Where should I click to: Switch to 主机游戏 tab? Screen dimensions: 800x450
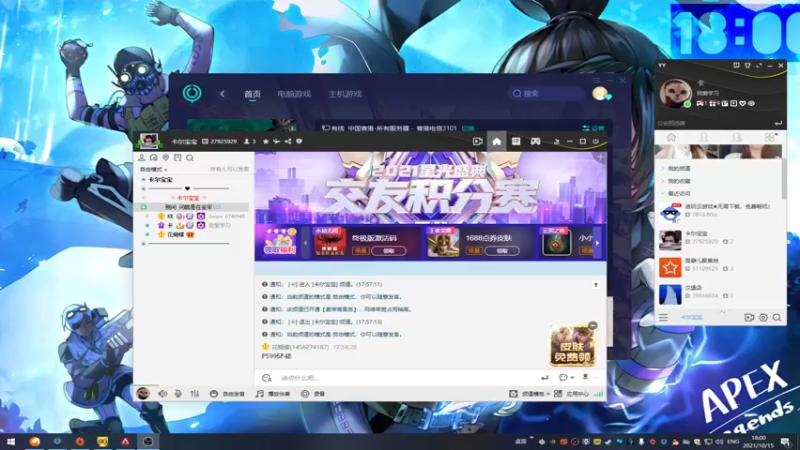[345, 94]
